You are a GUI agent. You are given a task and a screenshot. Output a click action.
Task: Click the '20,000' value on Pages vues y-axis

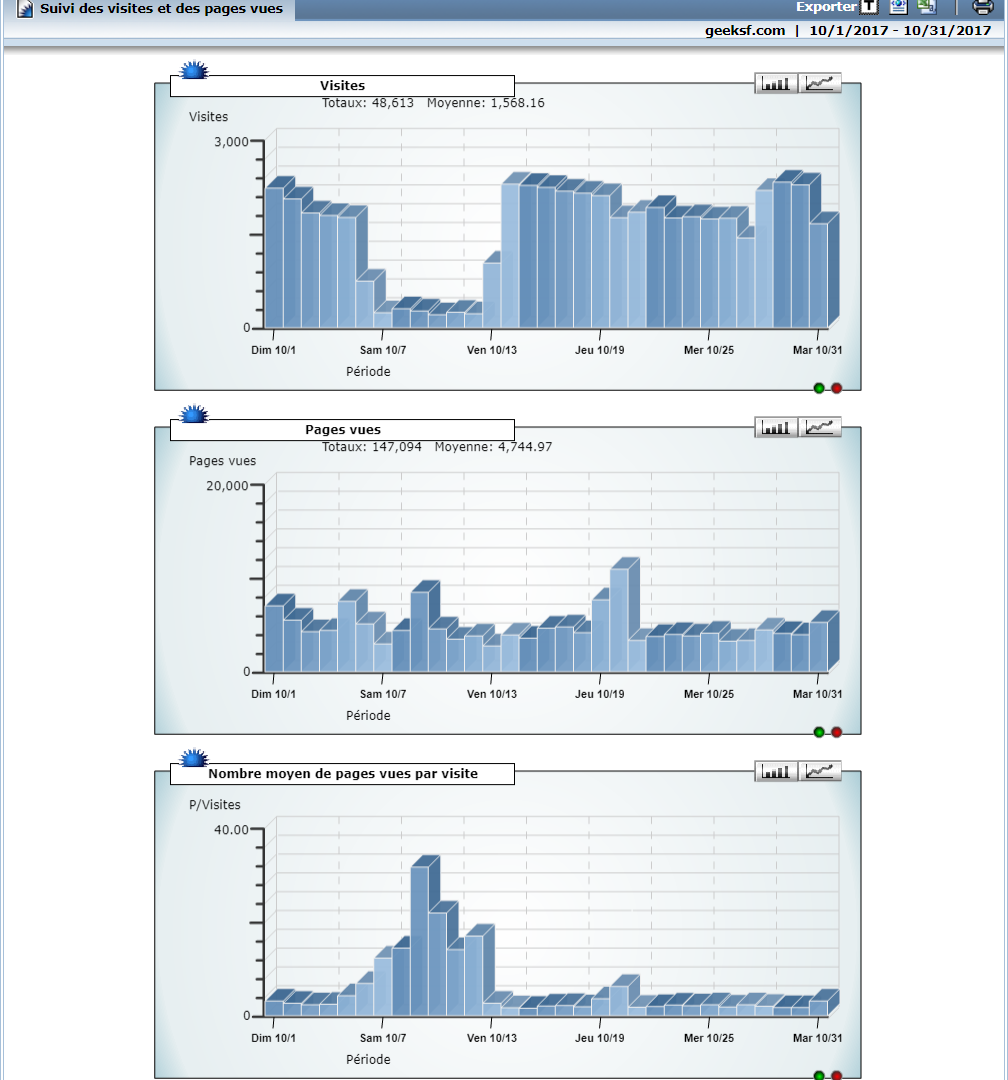[227, 486]
